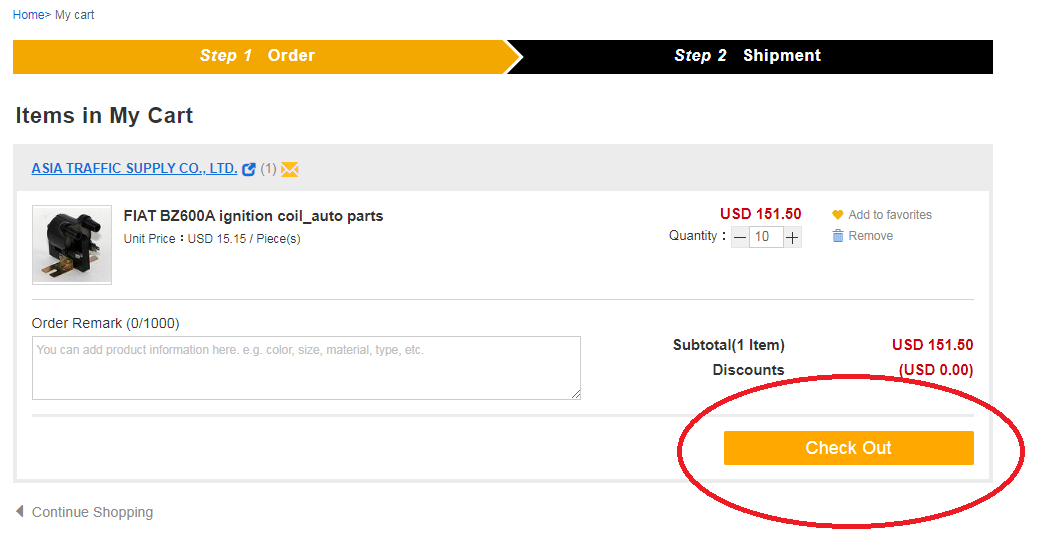Click the envelope icon to message supplier
This screenshot has width=1055, height=542.
point(290,169)
